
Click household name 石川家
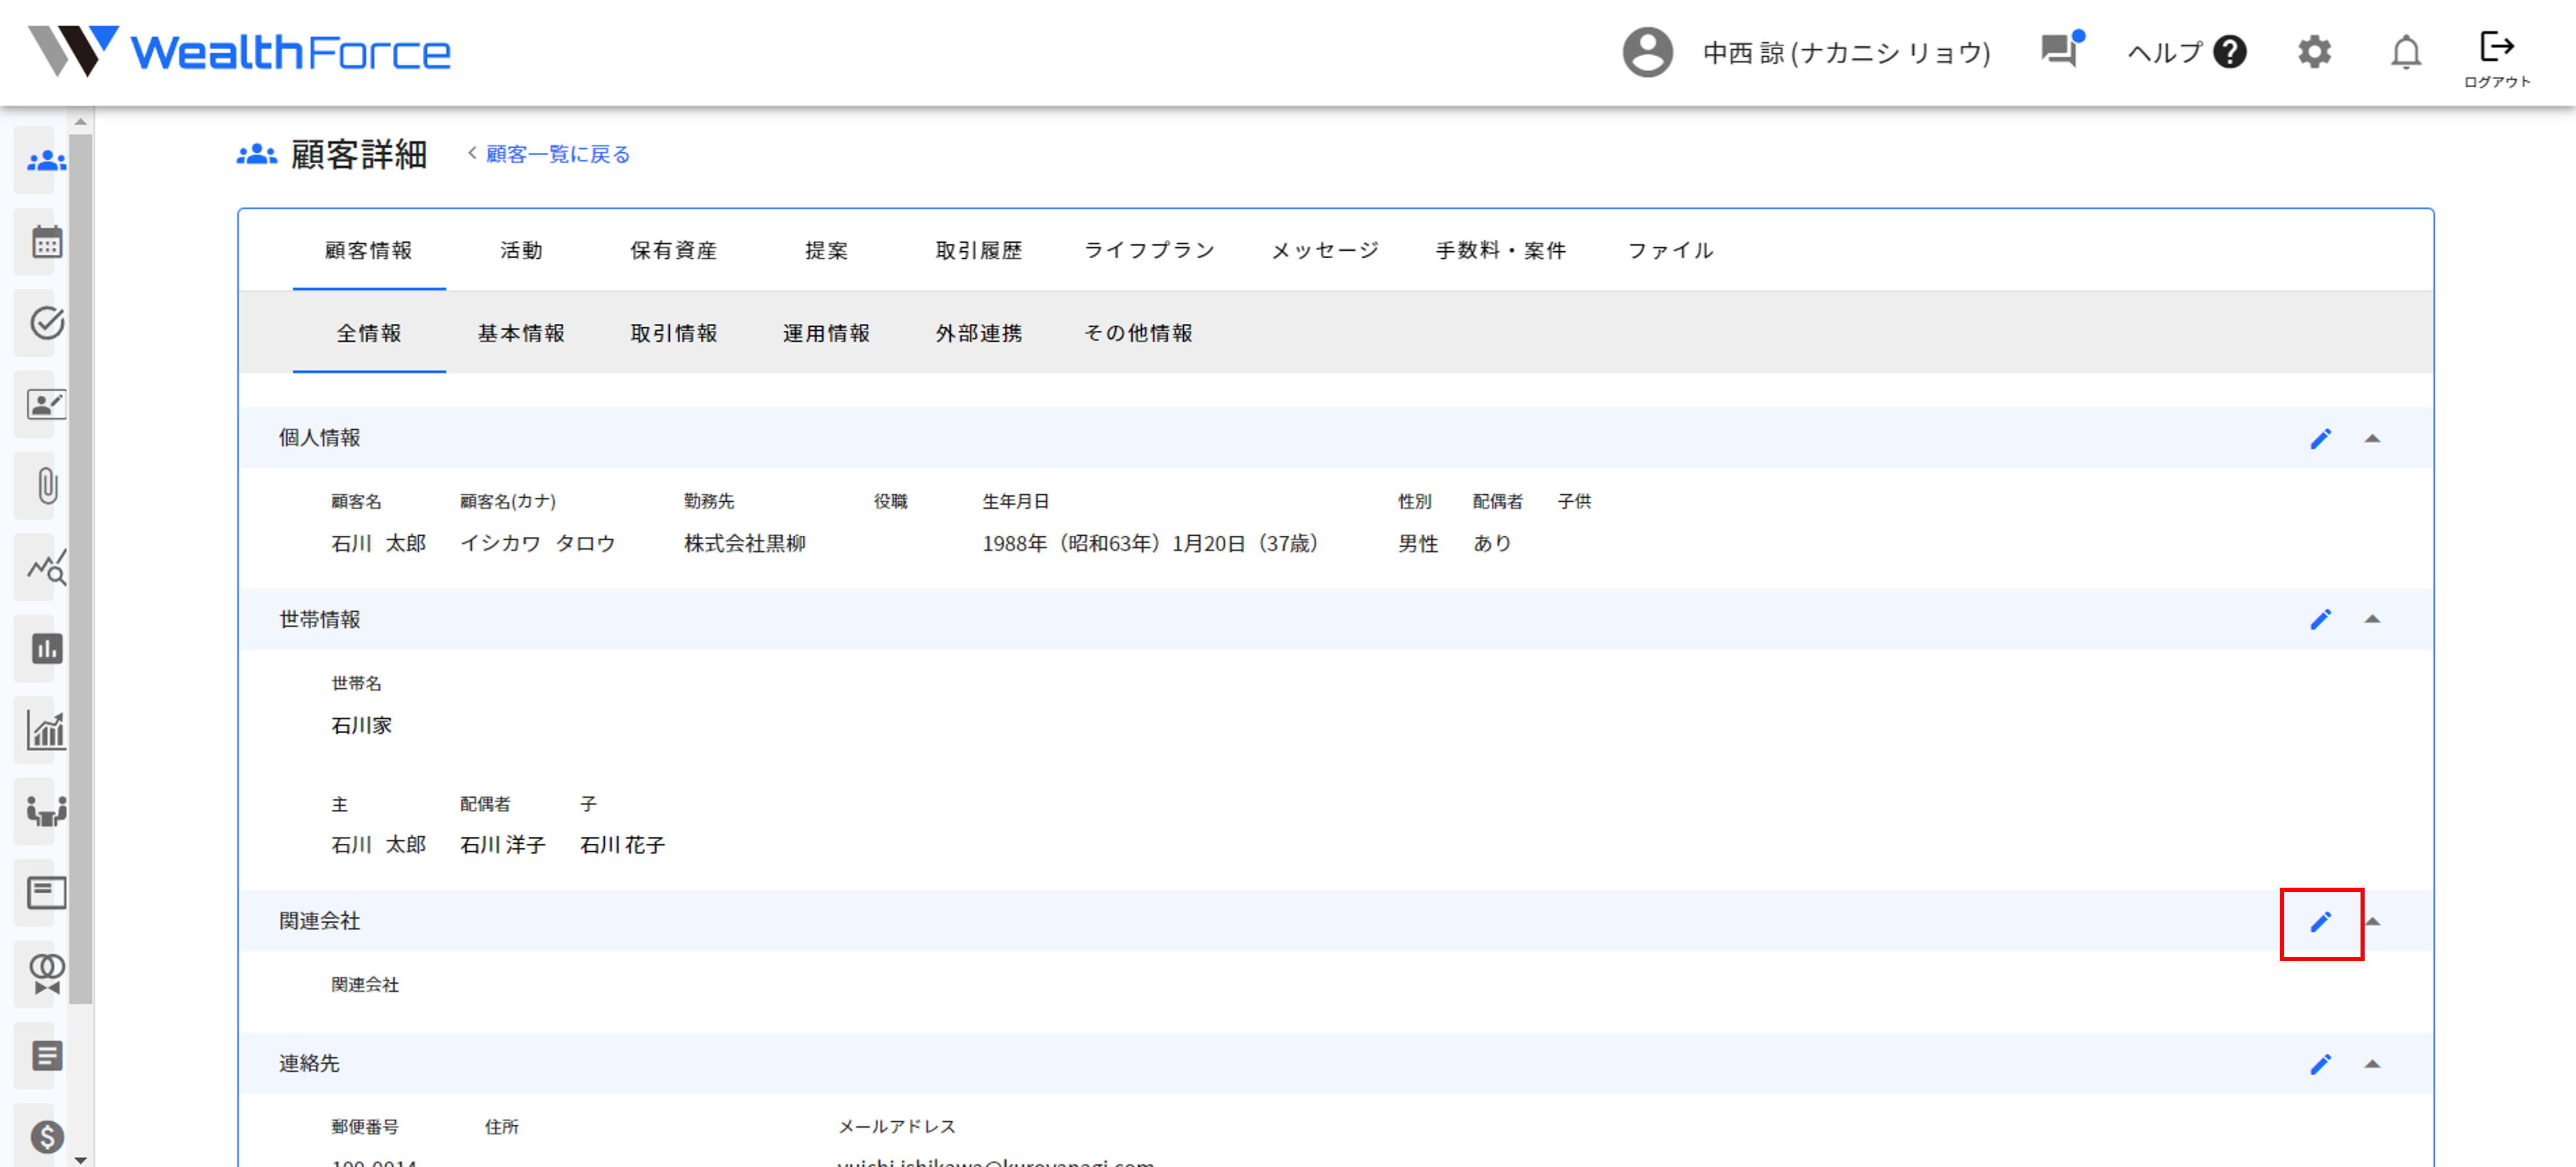[x=361, y=725]
